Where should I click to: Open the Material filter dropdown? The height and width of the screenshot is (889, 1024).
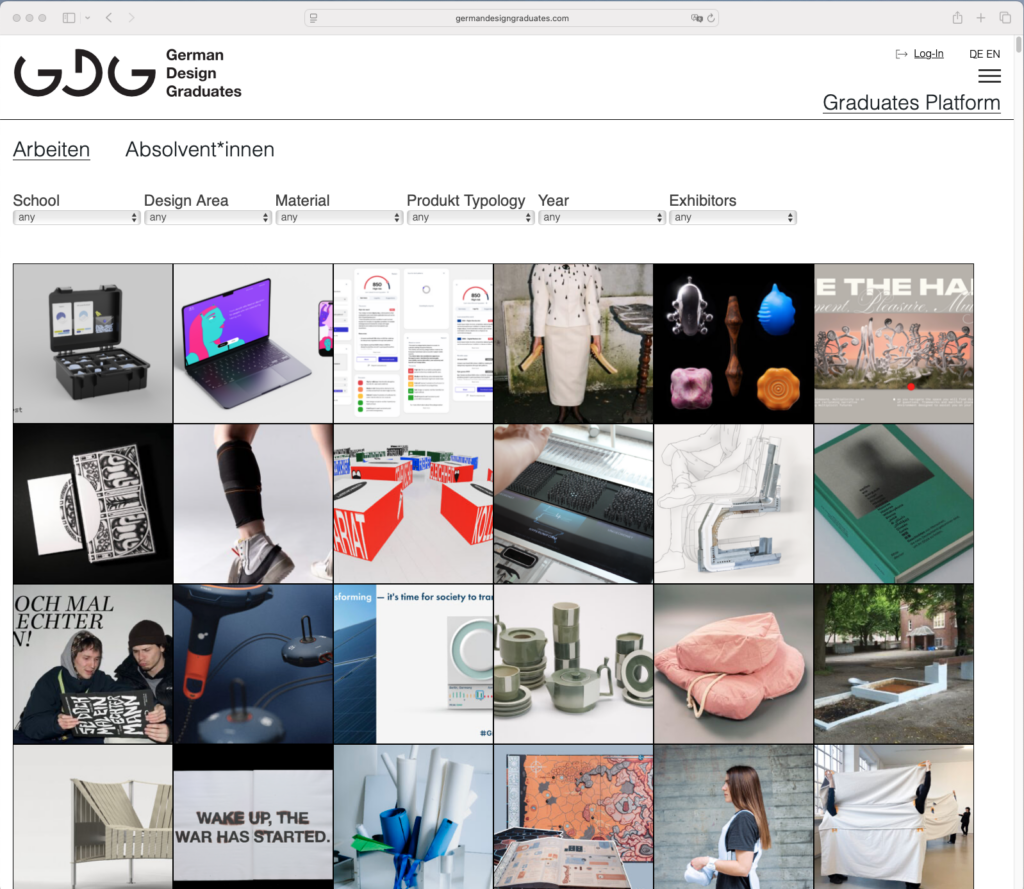pos(339,217)
